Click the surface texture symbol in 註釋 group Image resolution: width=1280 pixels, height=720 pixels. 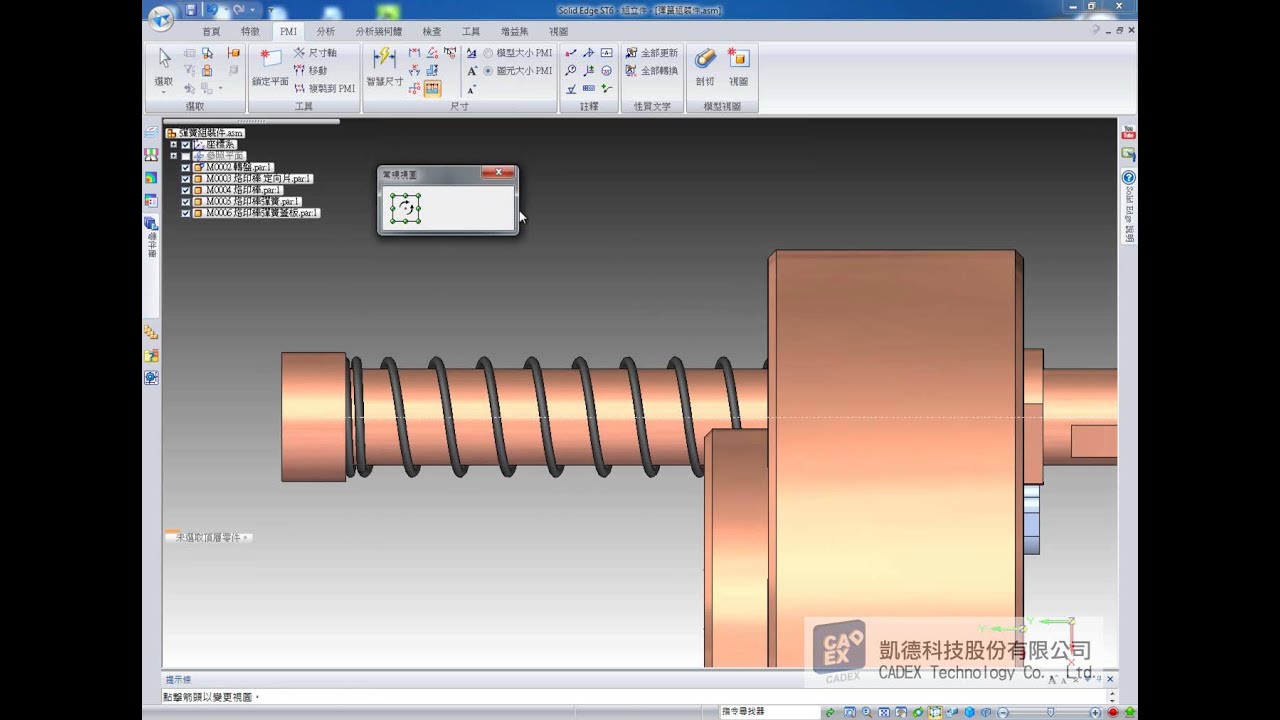(x=570, y=89)
